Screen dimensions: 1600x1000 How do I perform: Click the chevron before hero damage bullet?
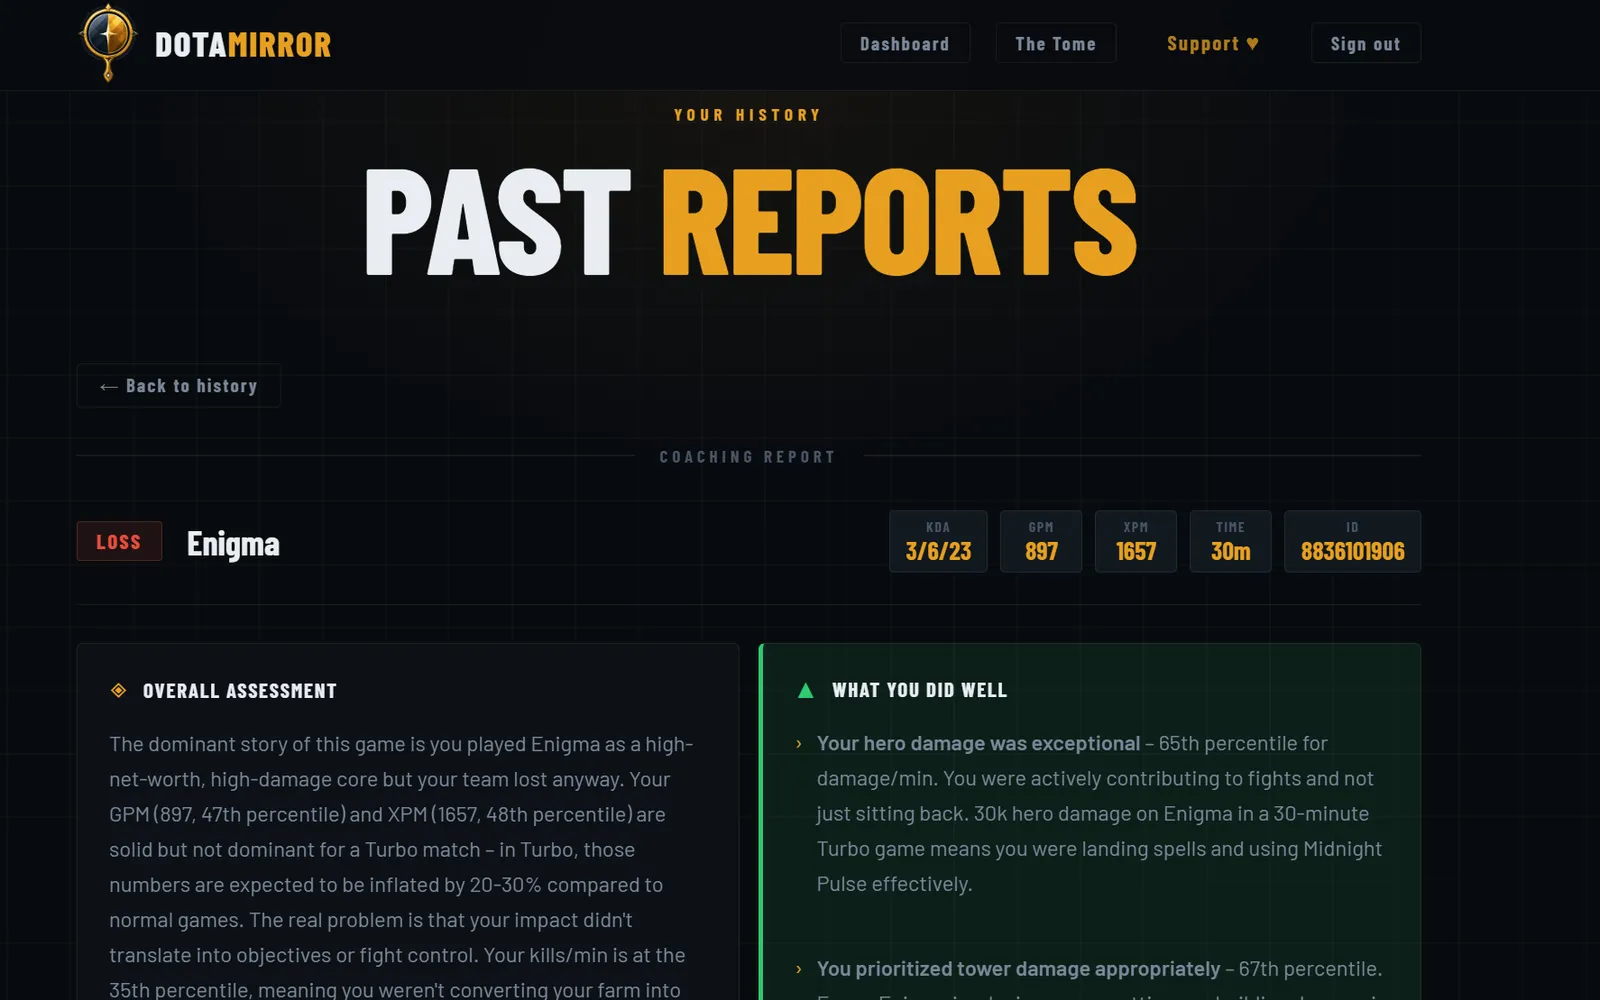(798, 744)
